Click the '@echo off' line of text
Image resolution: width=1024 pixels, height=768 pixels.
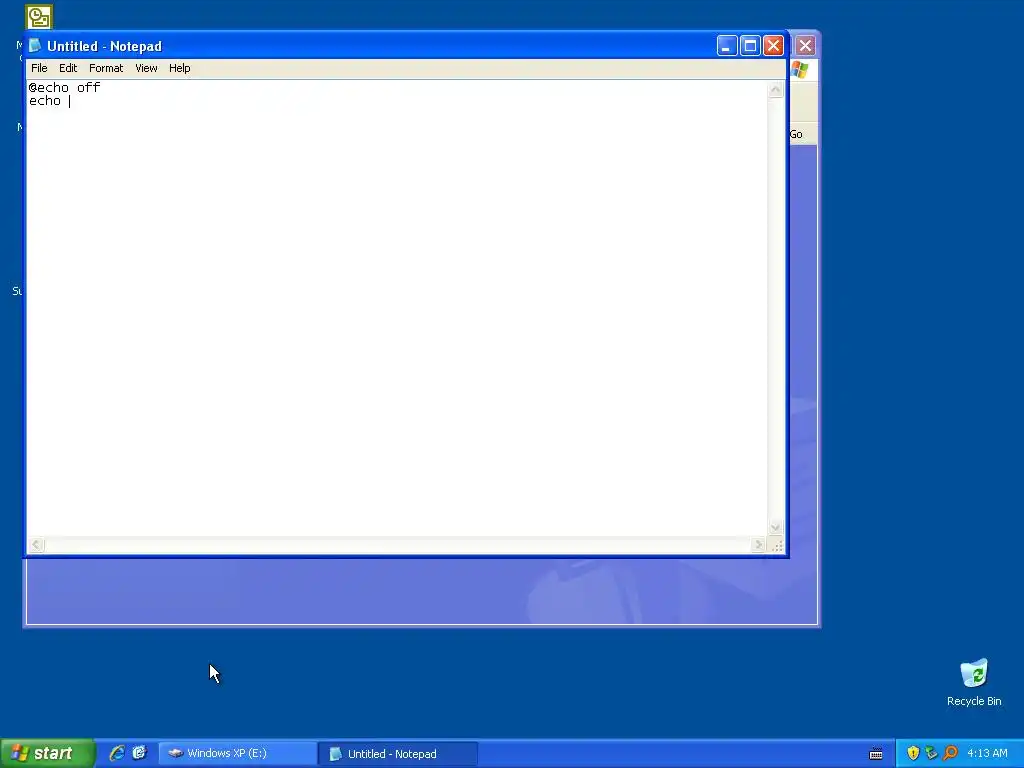click(x=65, y=88)
